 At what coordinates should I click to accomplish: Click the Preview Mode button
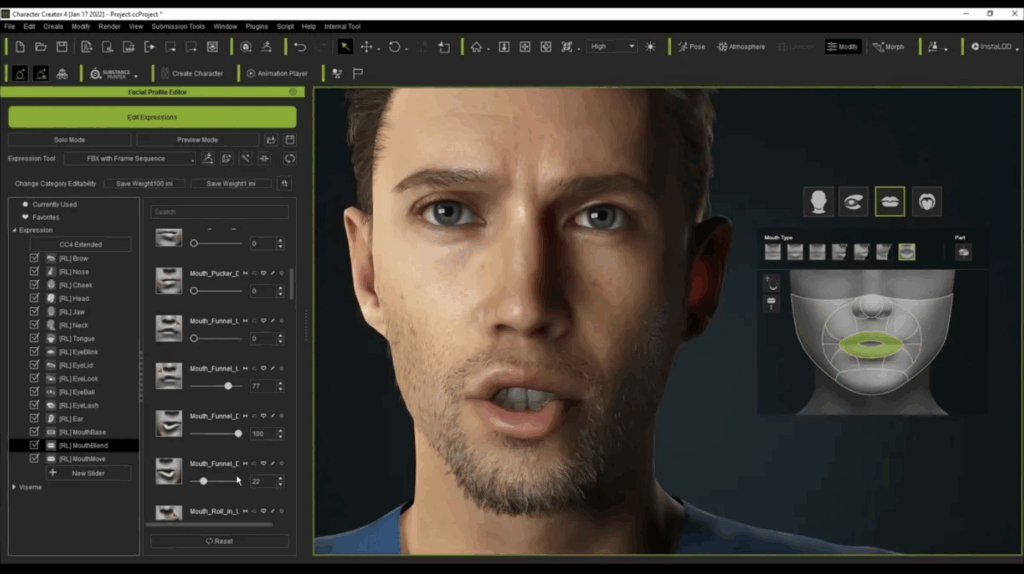tap(197, 140)
